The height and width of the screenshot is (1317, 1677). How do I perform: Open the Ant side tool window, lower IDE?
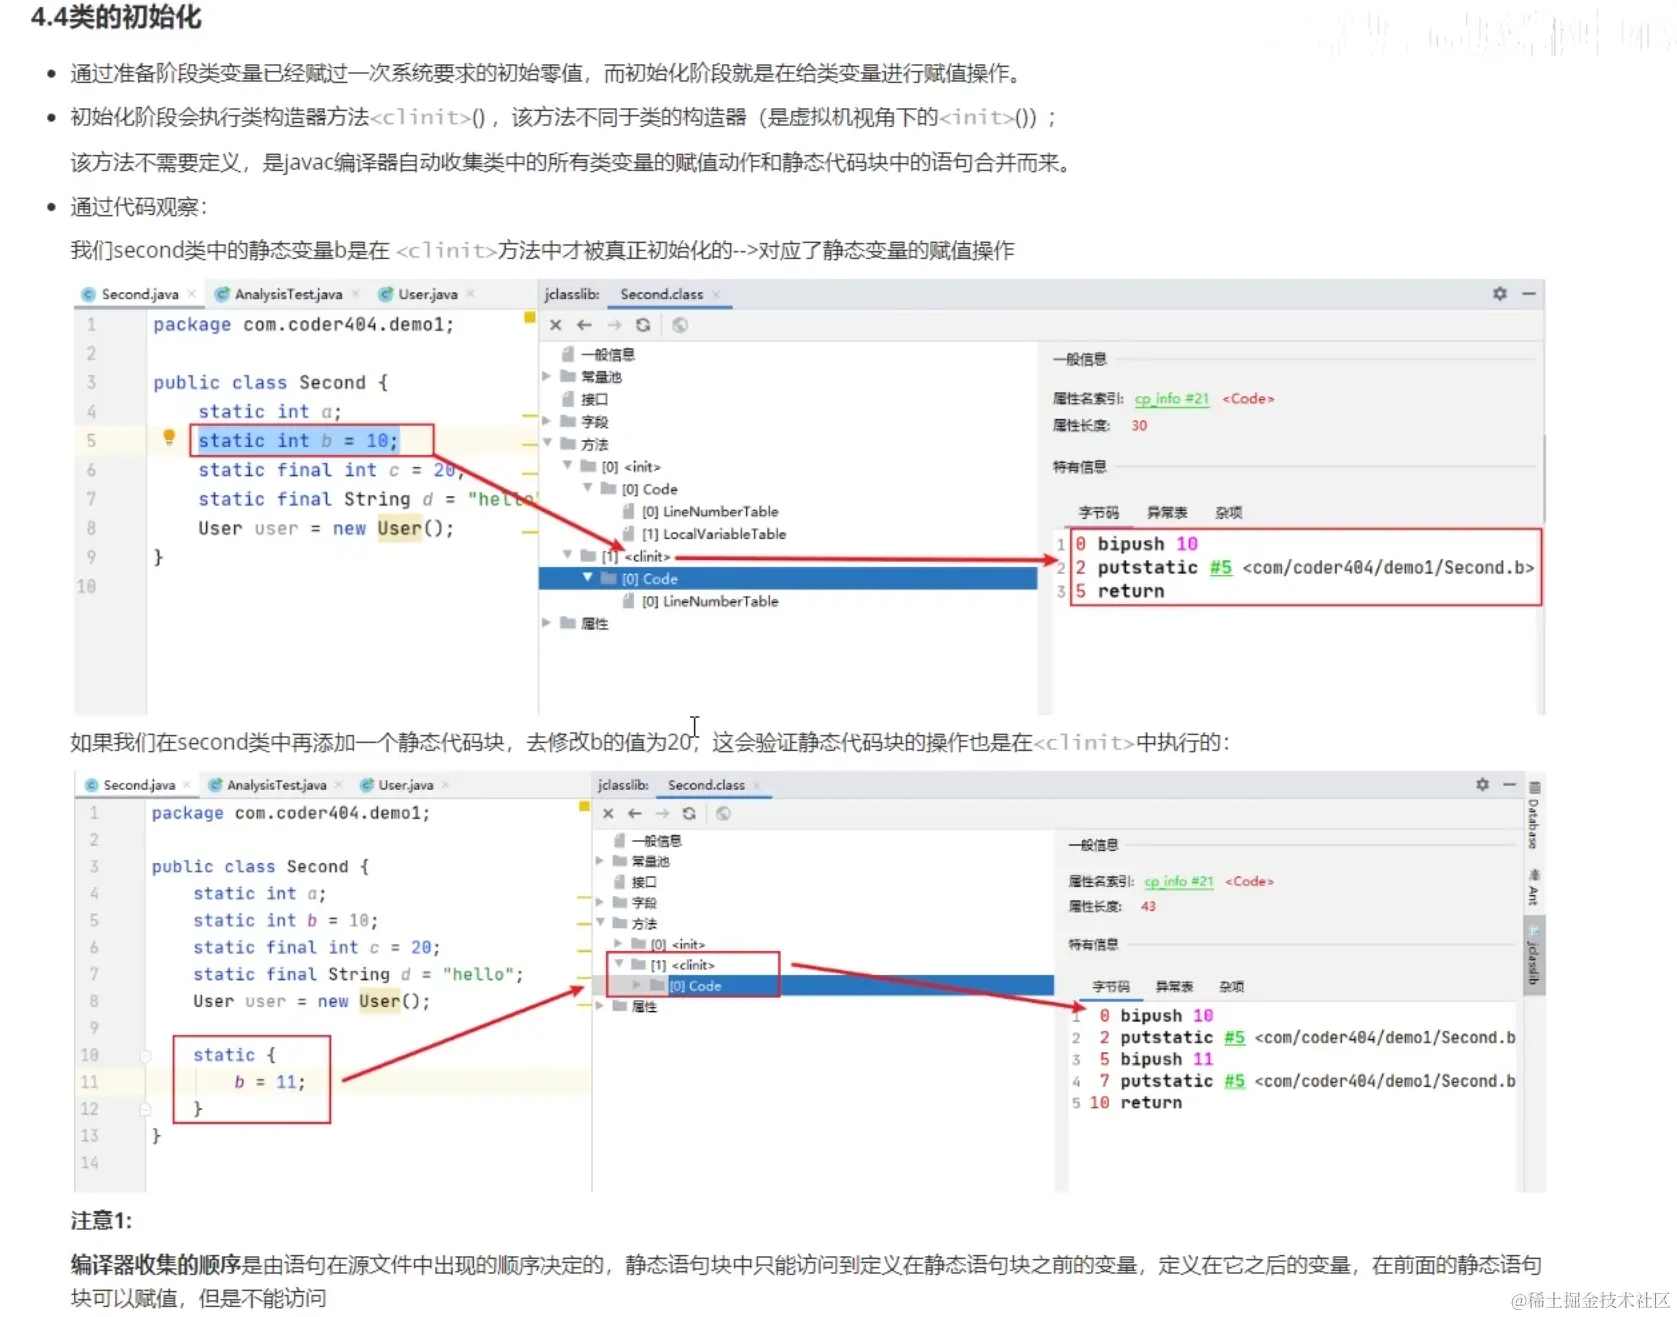[1533, 888]
